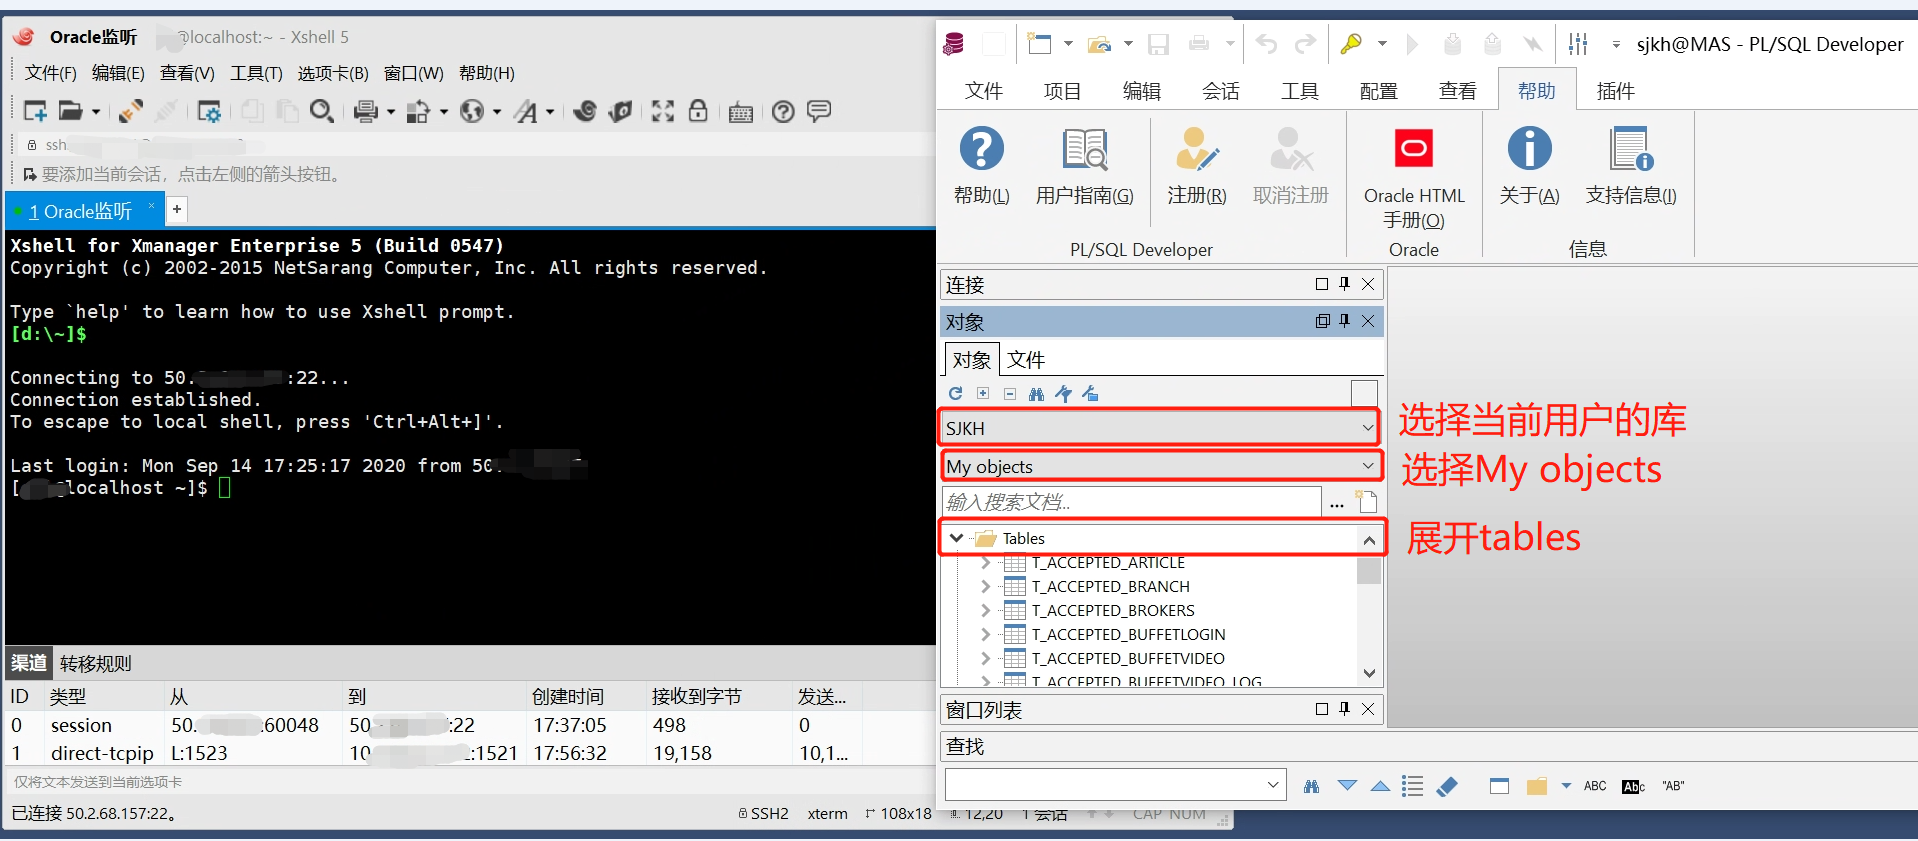Switch to PL/SQL 会话 ribbon tab
The image size is (1918, 841).
coord(1220,91)
